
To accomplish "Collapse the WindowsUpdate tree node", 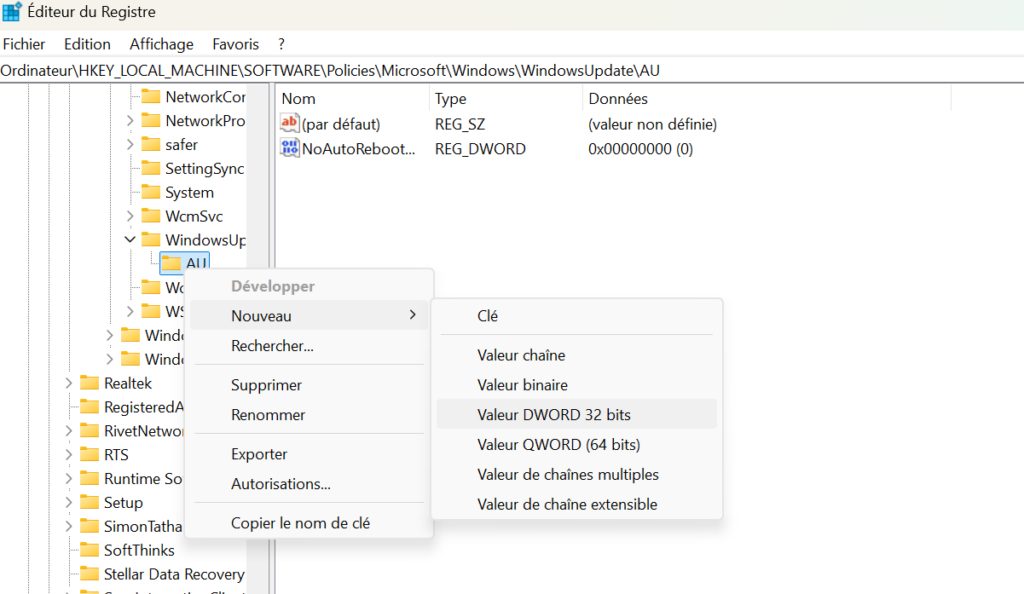I will tap(130, 240).
